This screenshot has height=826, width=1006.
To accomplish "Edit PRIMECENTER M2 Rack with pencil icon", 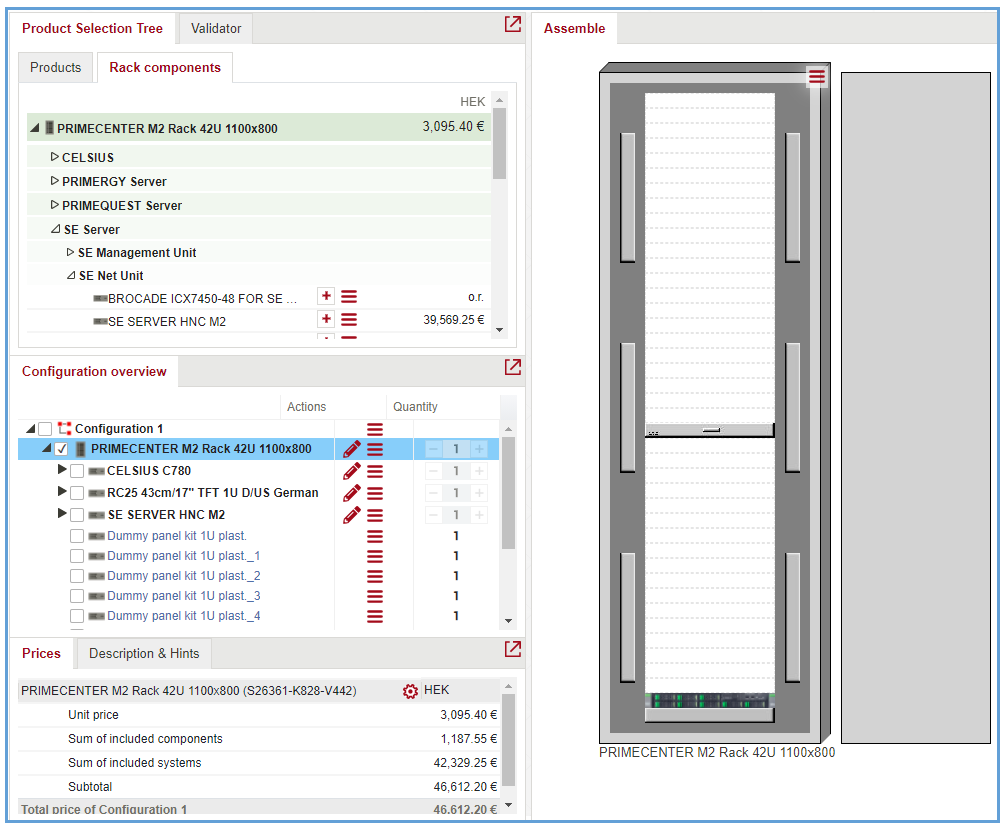I will 352,449.
